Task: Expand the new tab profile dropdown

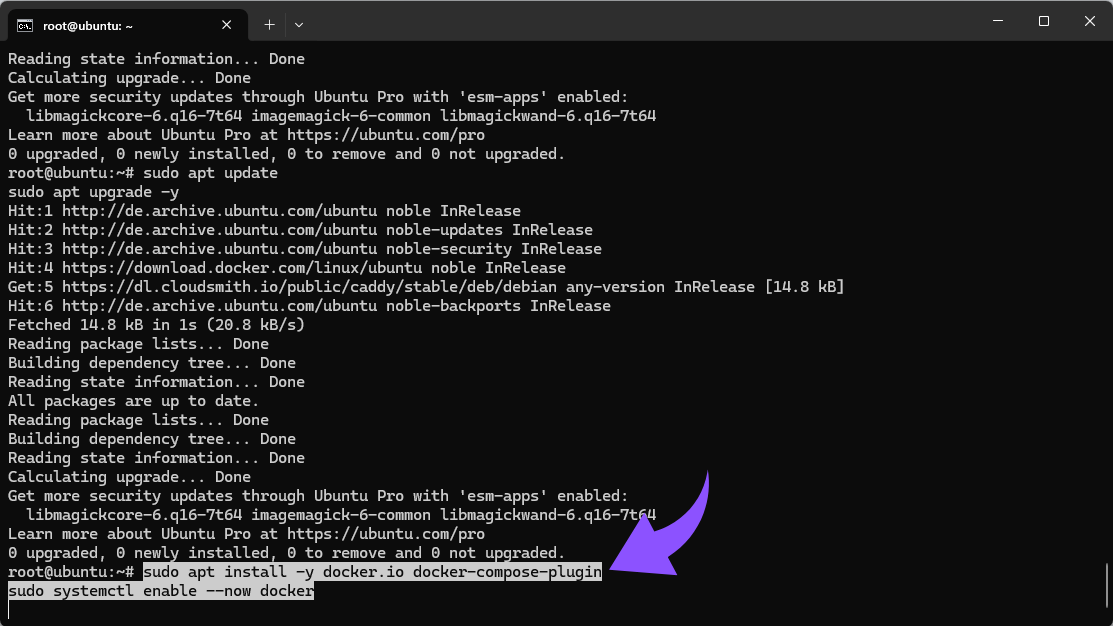Action: coord(299,25)
